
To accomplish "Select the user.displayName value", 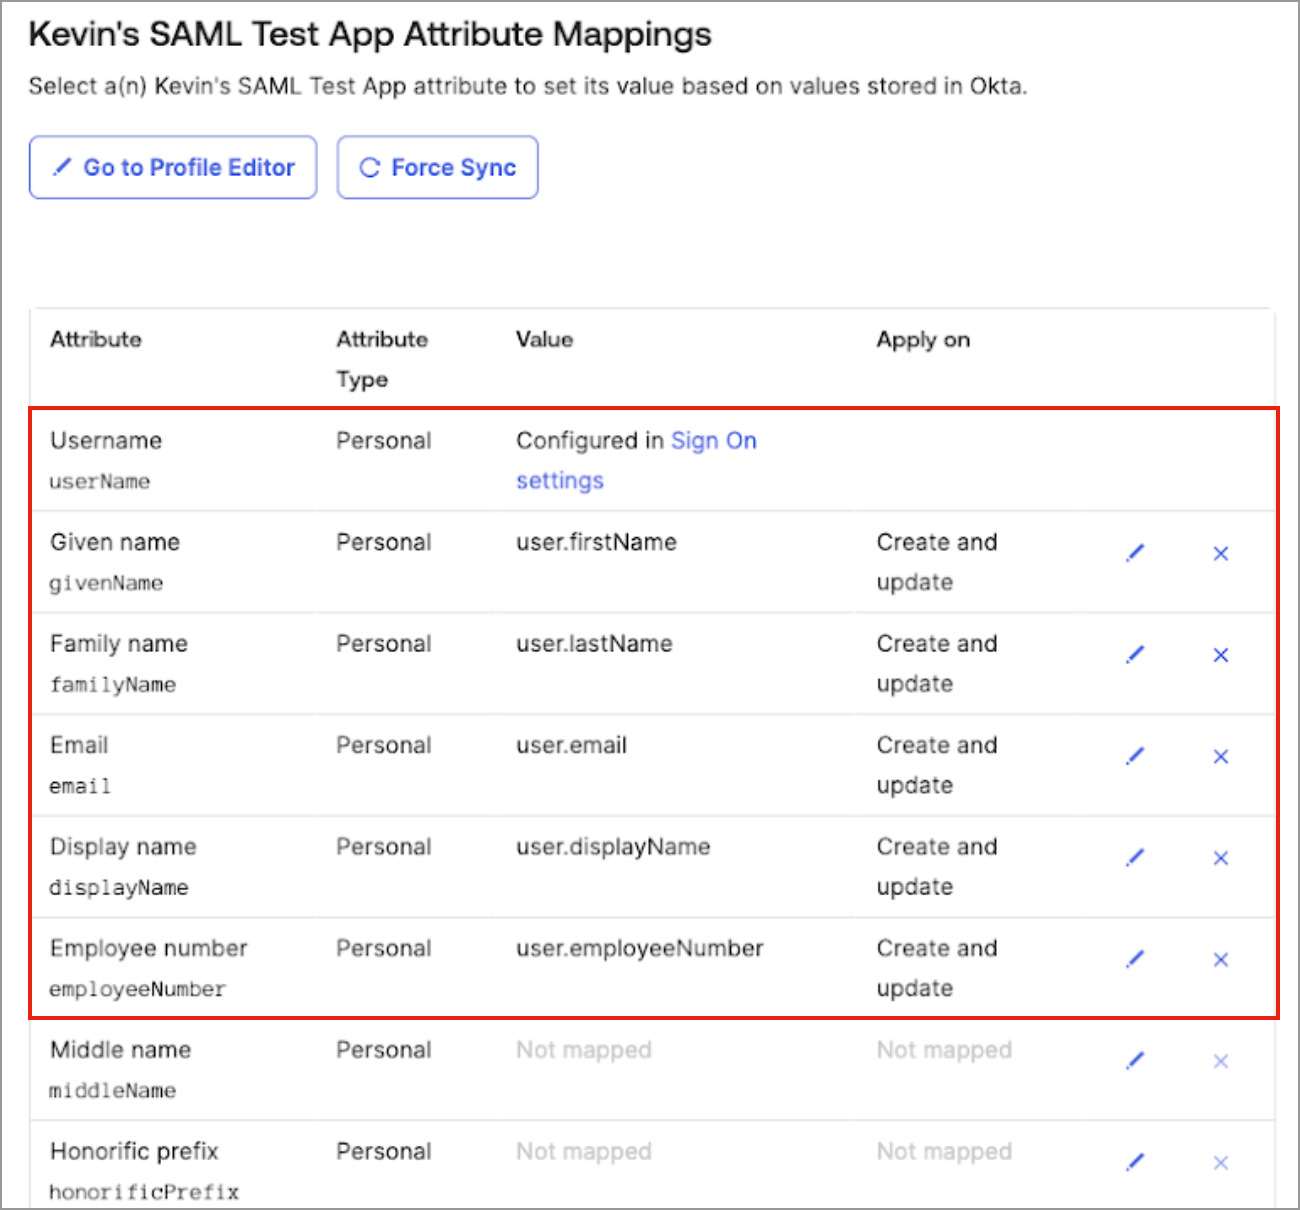I will [x=613, y=847].
